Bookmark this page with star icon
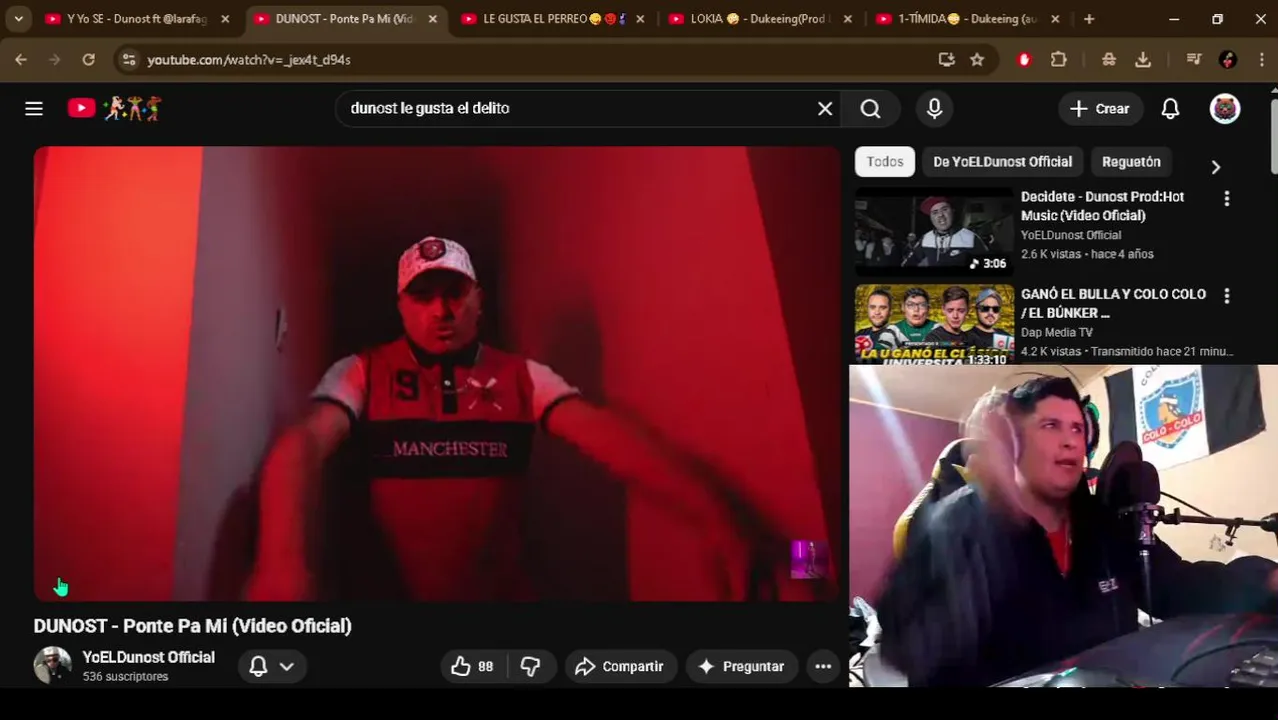Image resolution: width=1278 pixels, height=720 pixels. 977,60
